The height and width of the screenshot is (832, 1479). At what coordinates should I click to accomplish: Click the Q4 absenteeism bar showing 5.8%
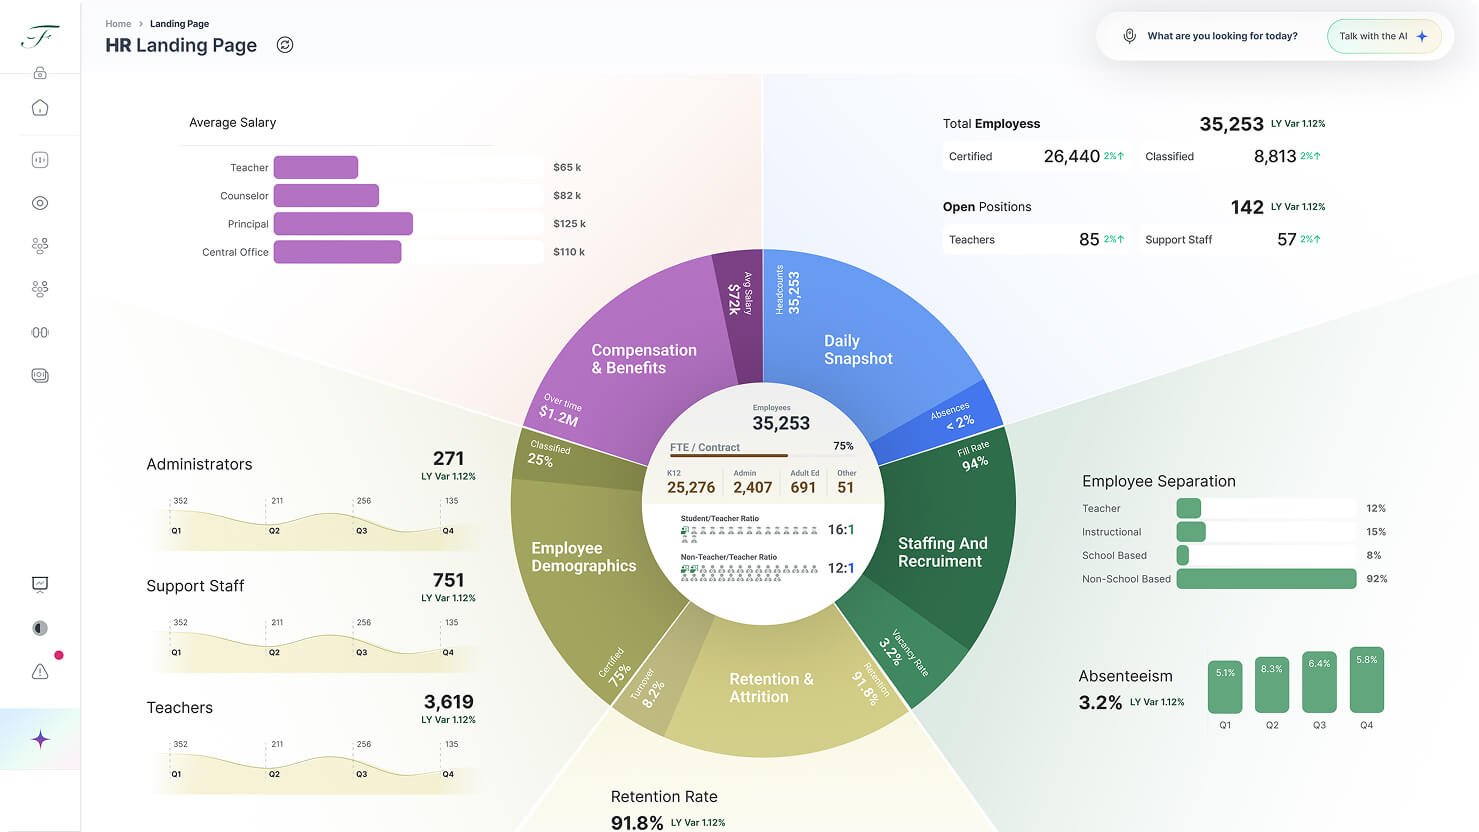[x=1366, y=680]
